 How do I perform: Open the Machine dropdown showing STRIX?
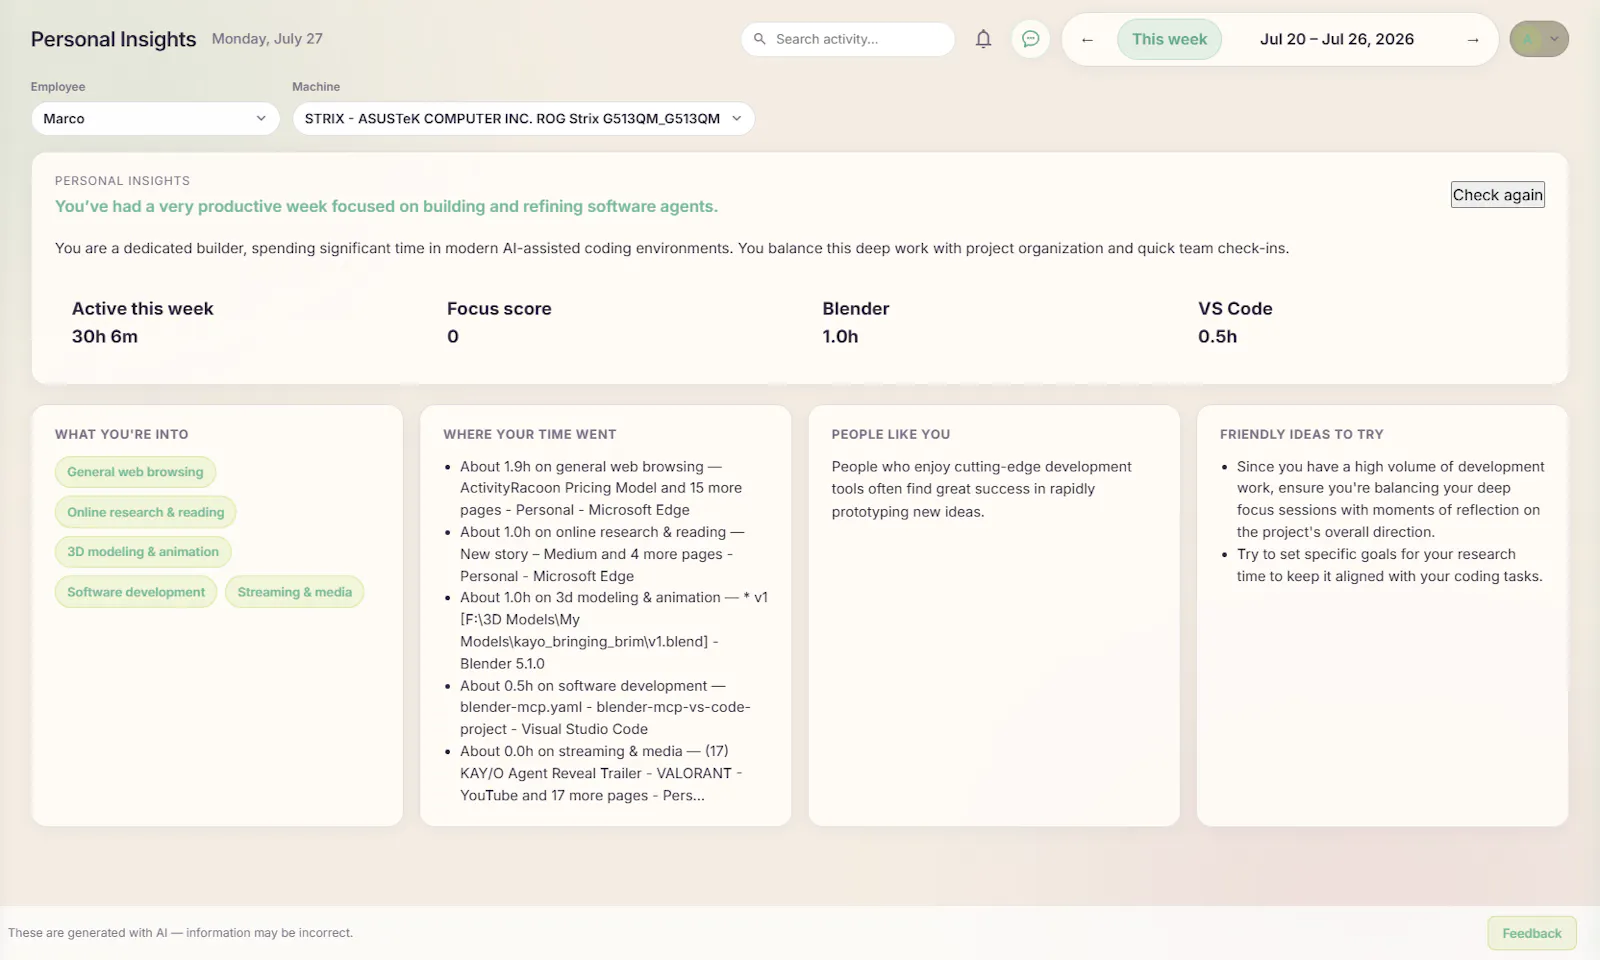pyautogui.click(x=523, y=118)
